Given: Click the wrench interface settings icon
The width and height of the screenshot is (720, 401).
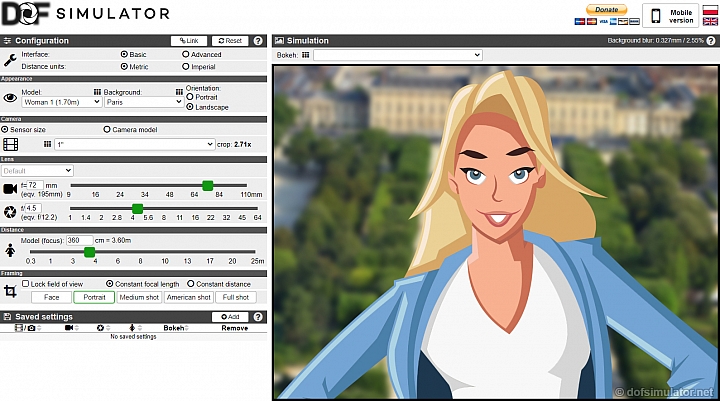Looking at the screenshot, I should [10, 60].
